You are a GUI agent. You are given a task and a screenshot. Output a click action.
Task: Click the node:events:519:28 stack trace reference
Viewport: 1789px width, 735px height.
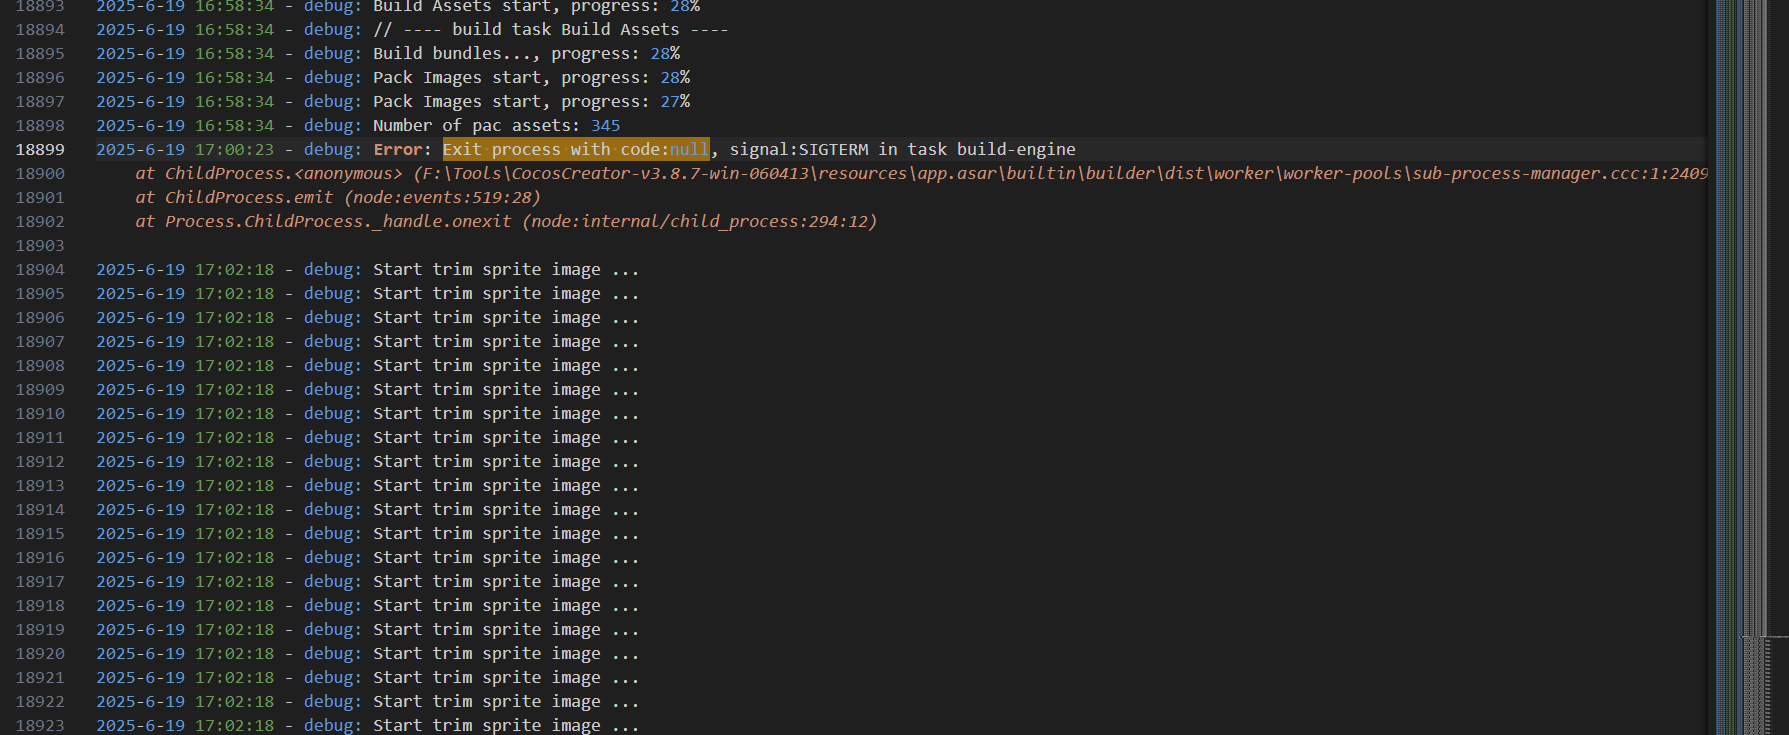[442, 198]
